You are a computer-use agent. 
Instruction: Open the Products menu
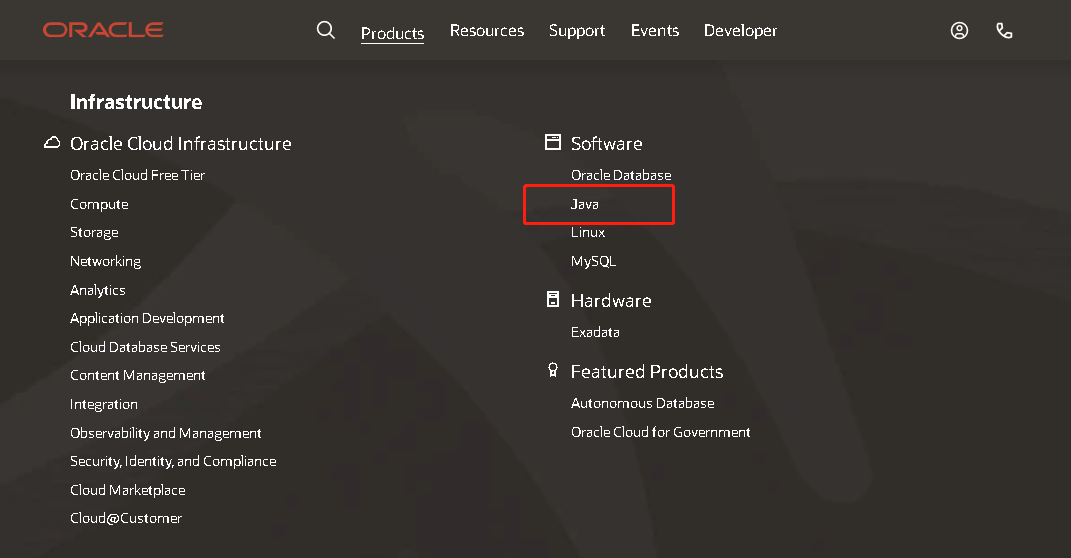(x=392, y=33)
